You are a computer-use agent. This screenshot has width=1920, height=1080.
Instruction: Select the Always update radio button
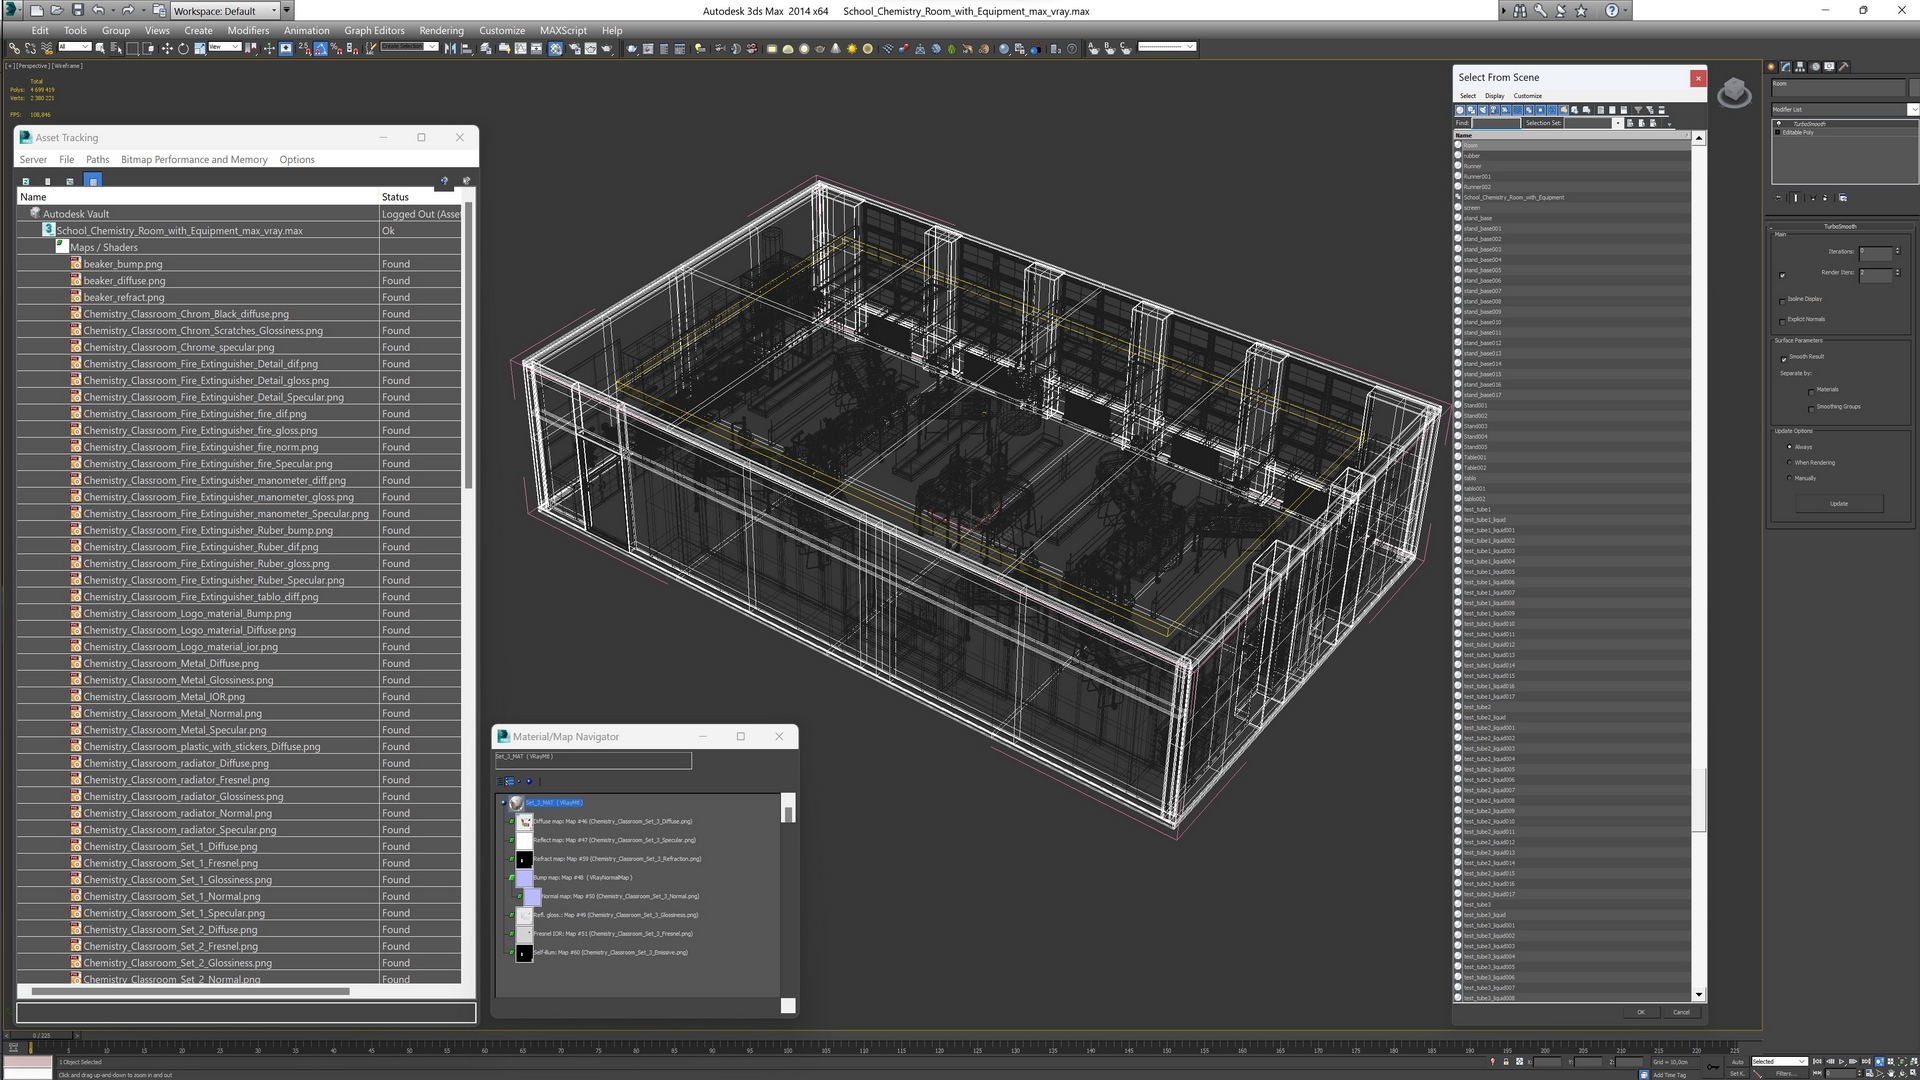tap(1789, 447)
